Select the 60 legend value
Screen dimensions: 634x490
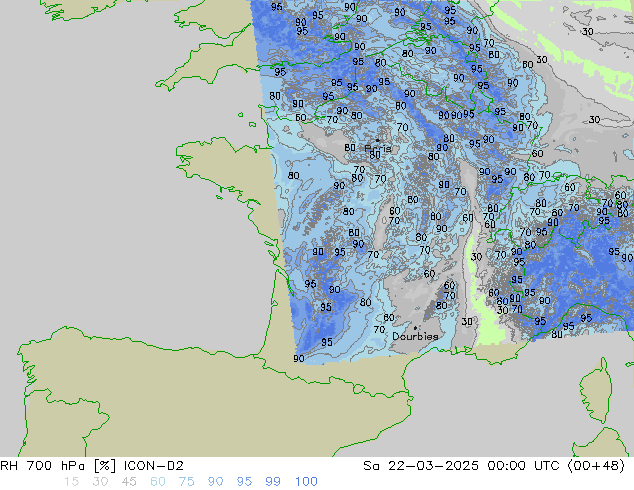[158, 481]
